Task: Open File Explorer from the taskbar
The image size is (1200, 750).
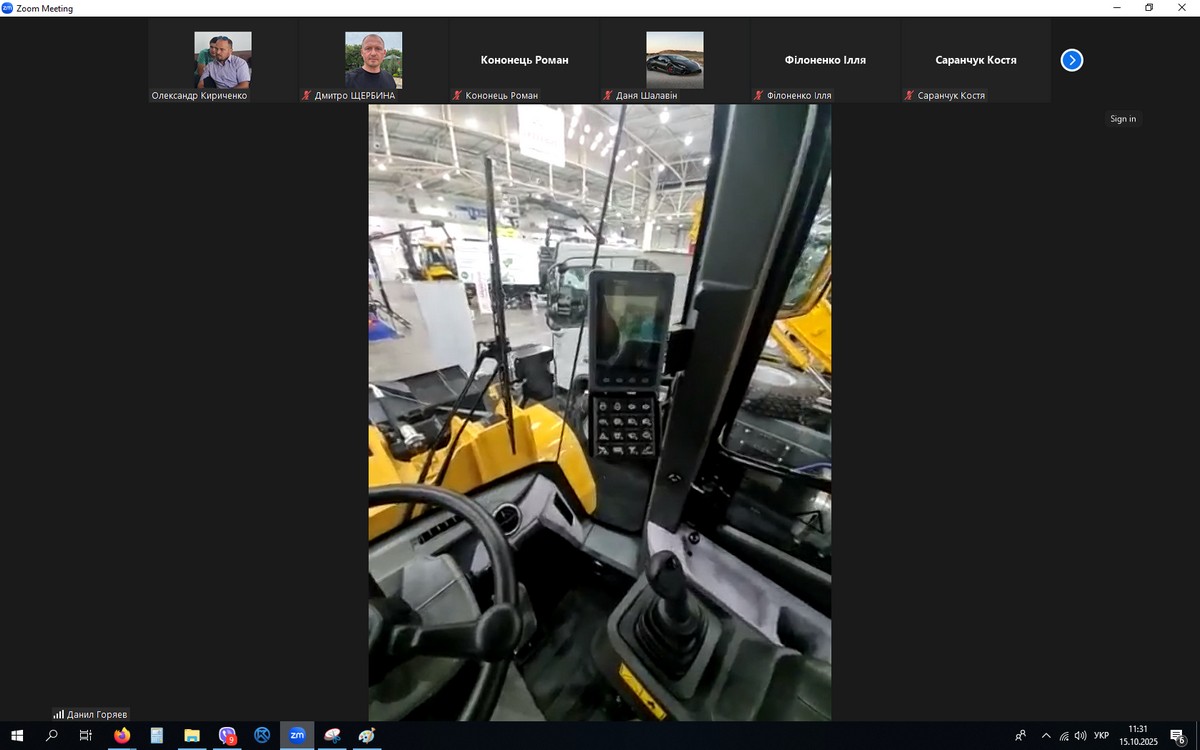Action: click(192, 735)
